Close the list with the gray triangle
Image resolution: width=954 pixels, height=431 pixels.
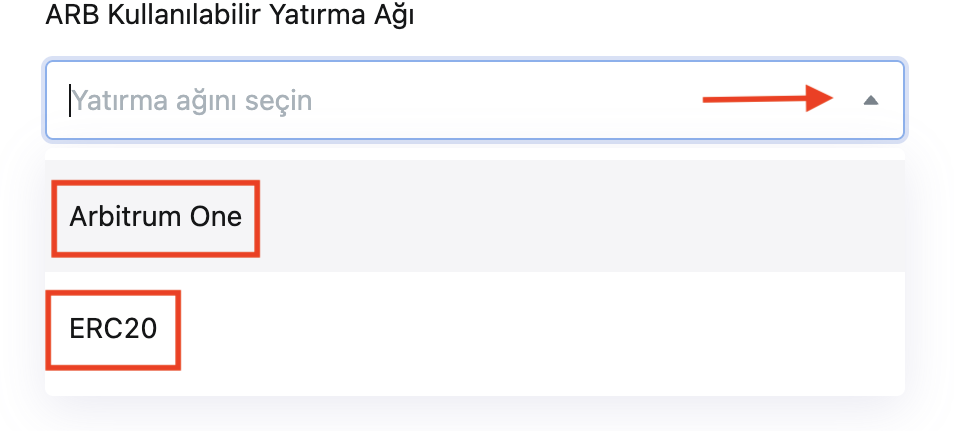click(871, 100)
